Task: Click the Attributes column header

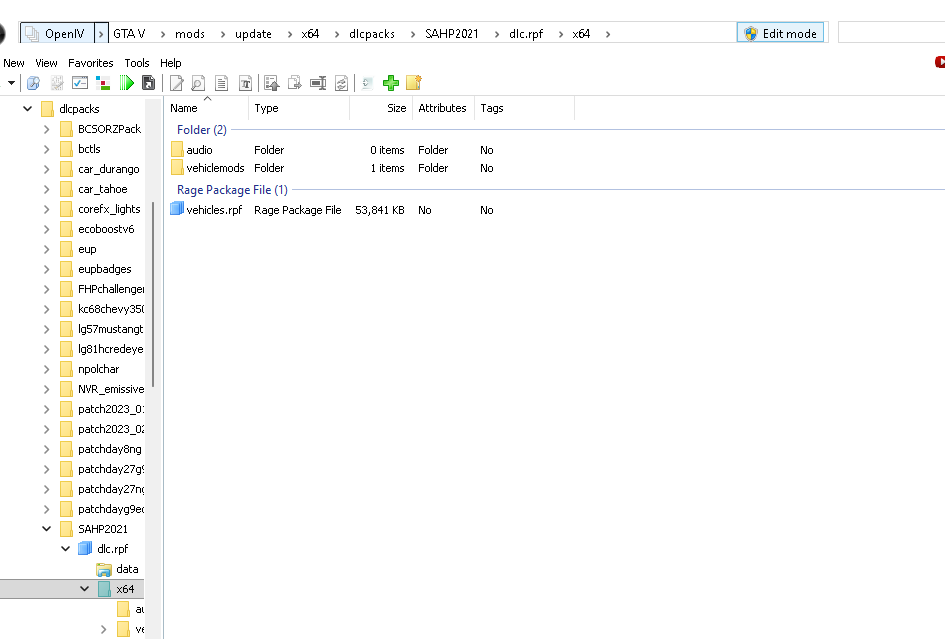Action: [444, 108]
